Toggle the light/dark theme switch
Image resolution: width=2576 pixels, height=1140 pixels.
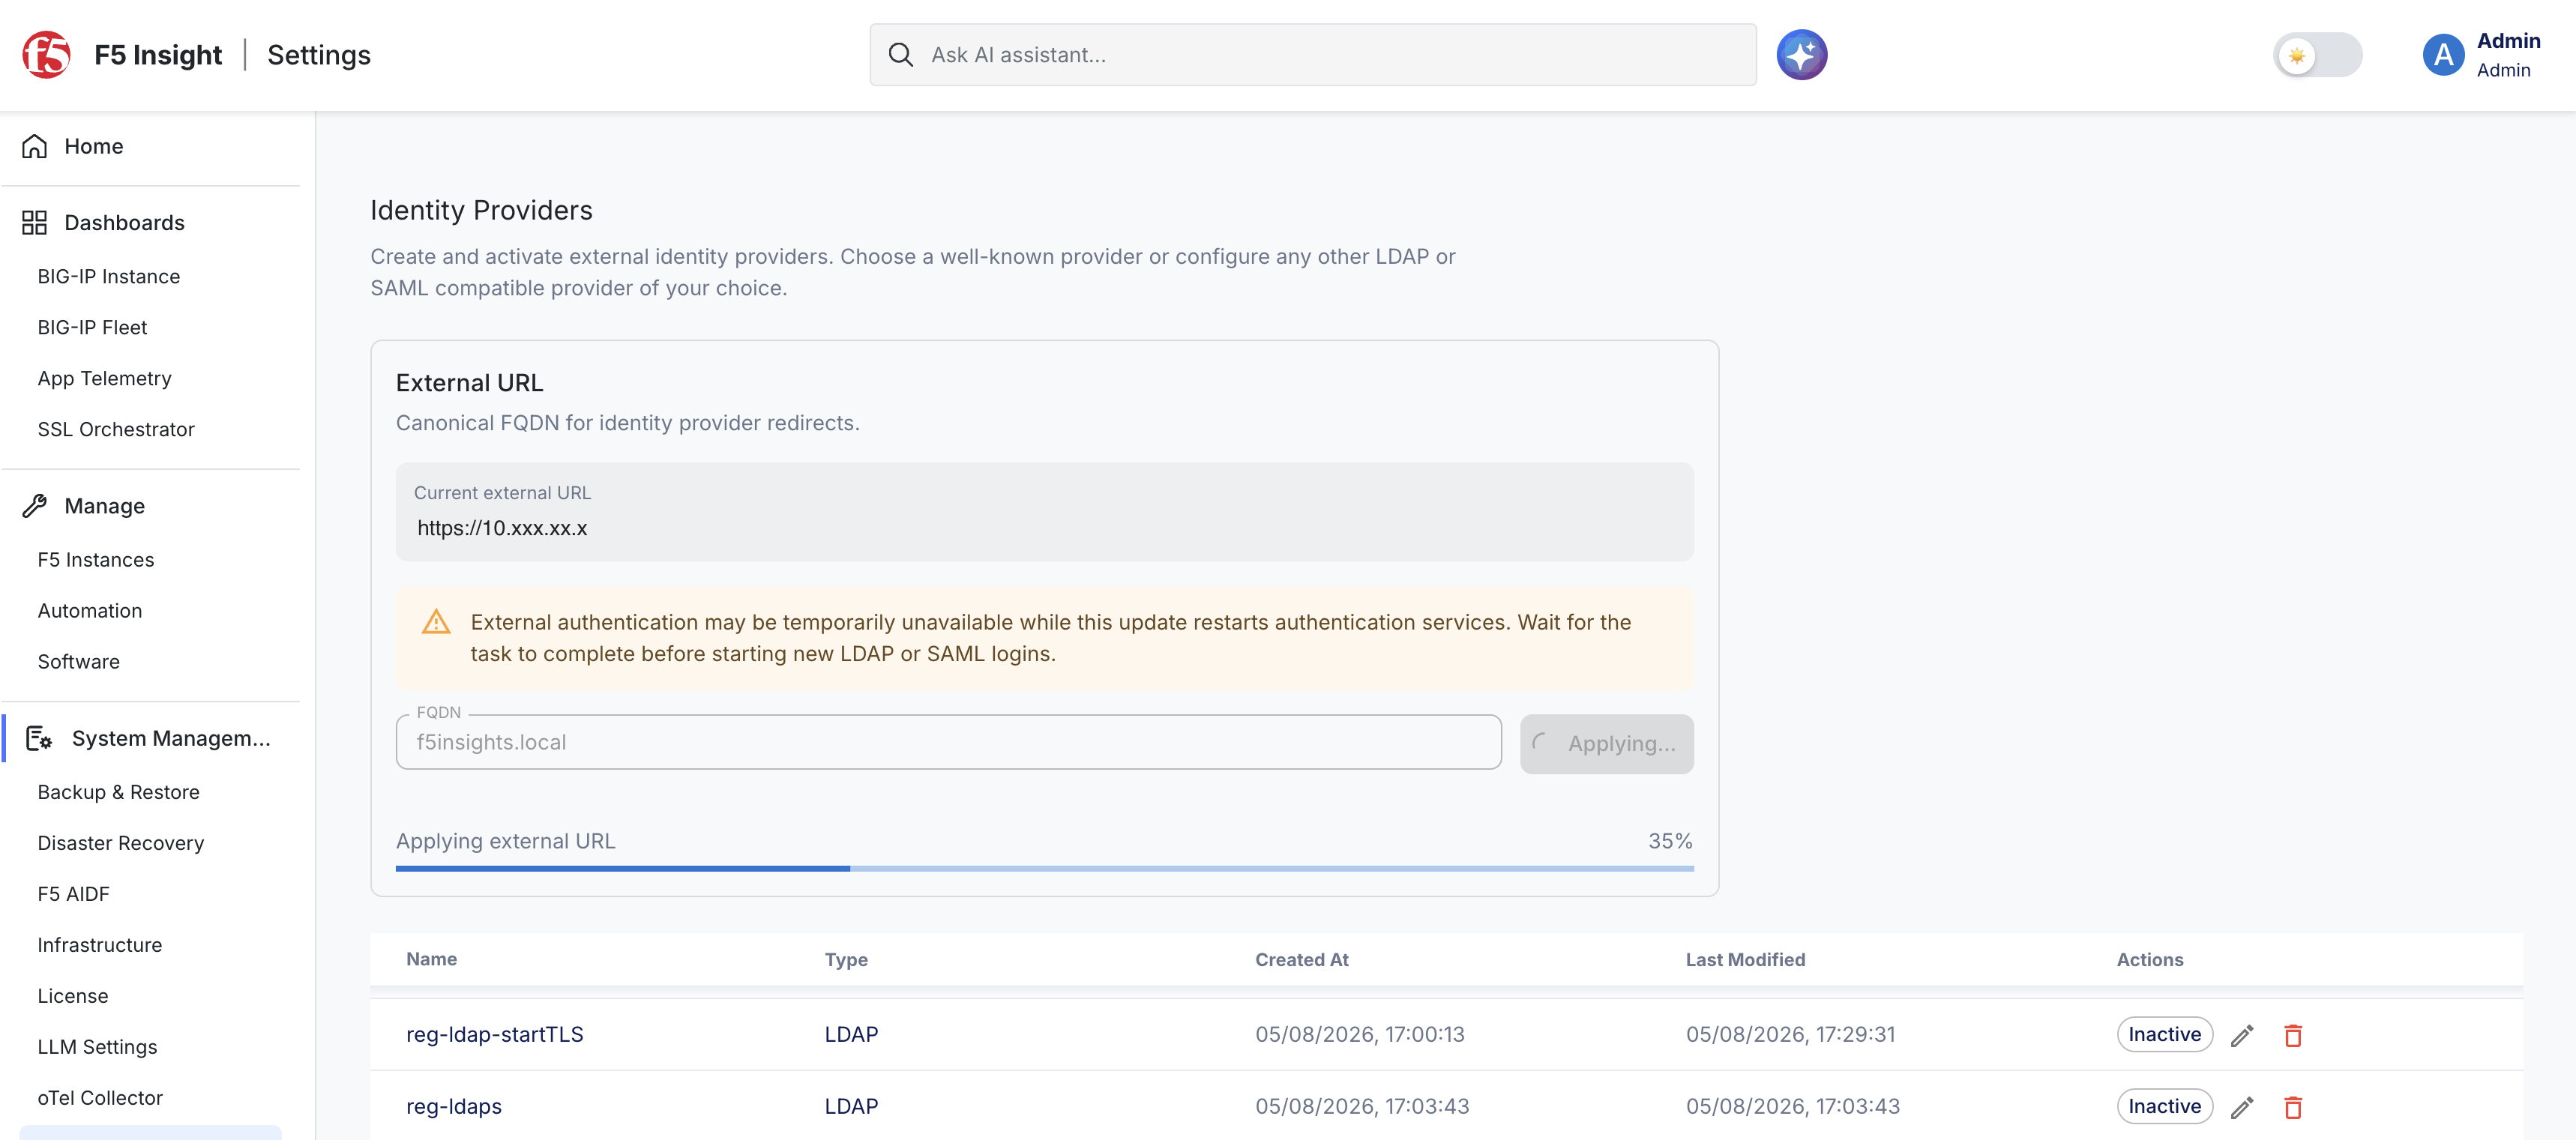click(2317, 55)
